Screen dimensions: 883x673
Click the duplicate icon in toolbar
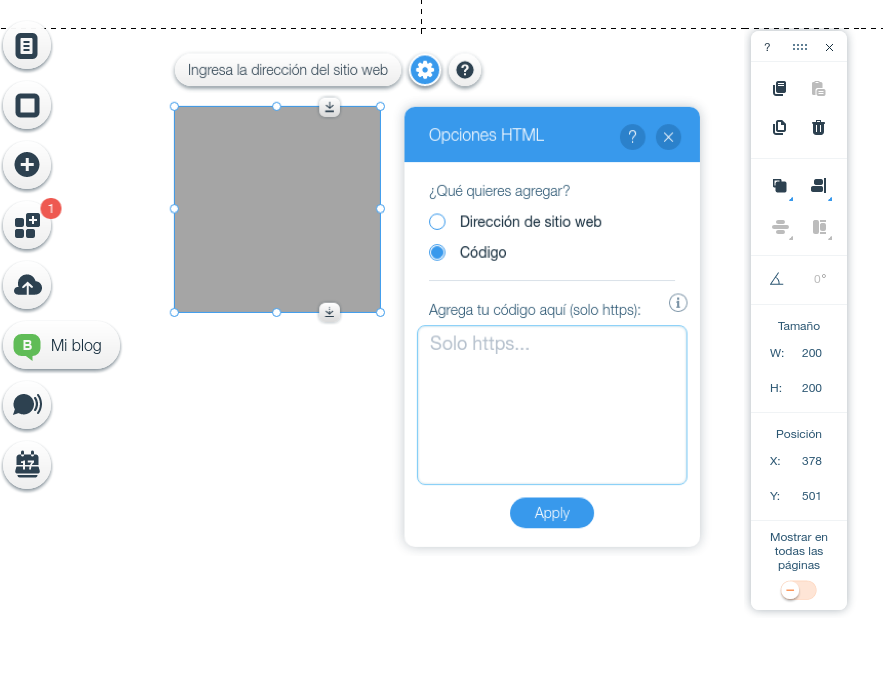[779, 127]
